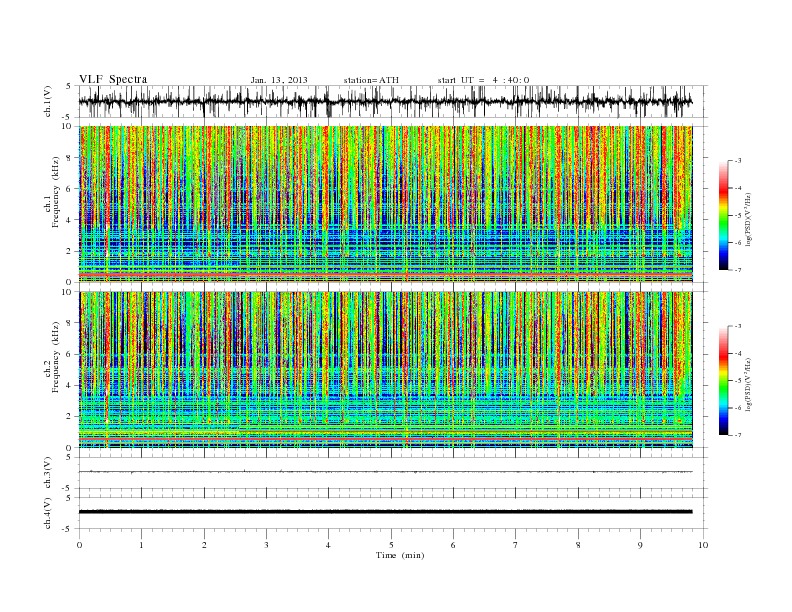Click the 'station=ATH' label
The width and height of the screenshot is (792, 612).
tap(371, 80)
